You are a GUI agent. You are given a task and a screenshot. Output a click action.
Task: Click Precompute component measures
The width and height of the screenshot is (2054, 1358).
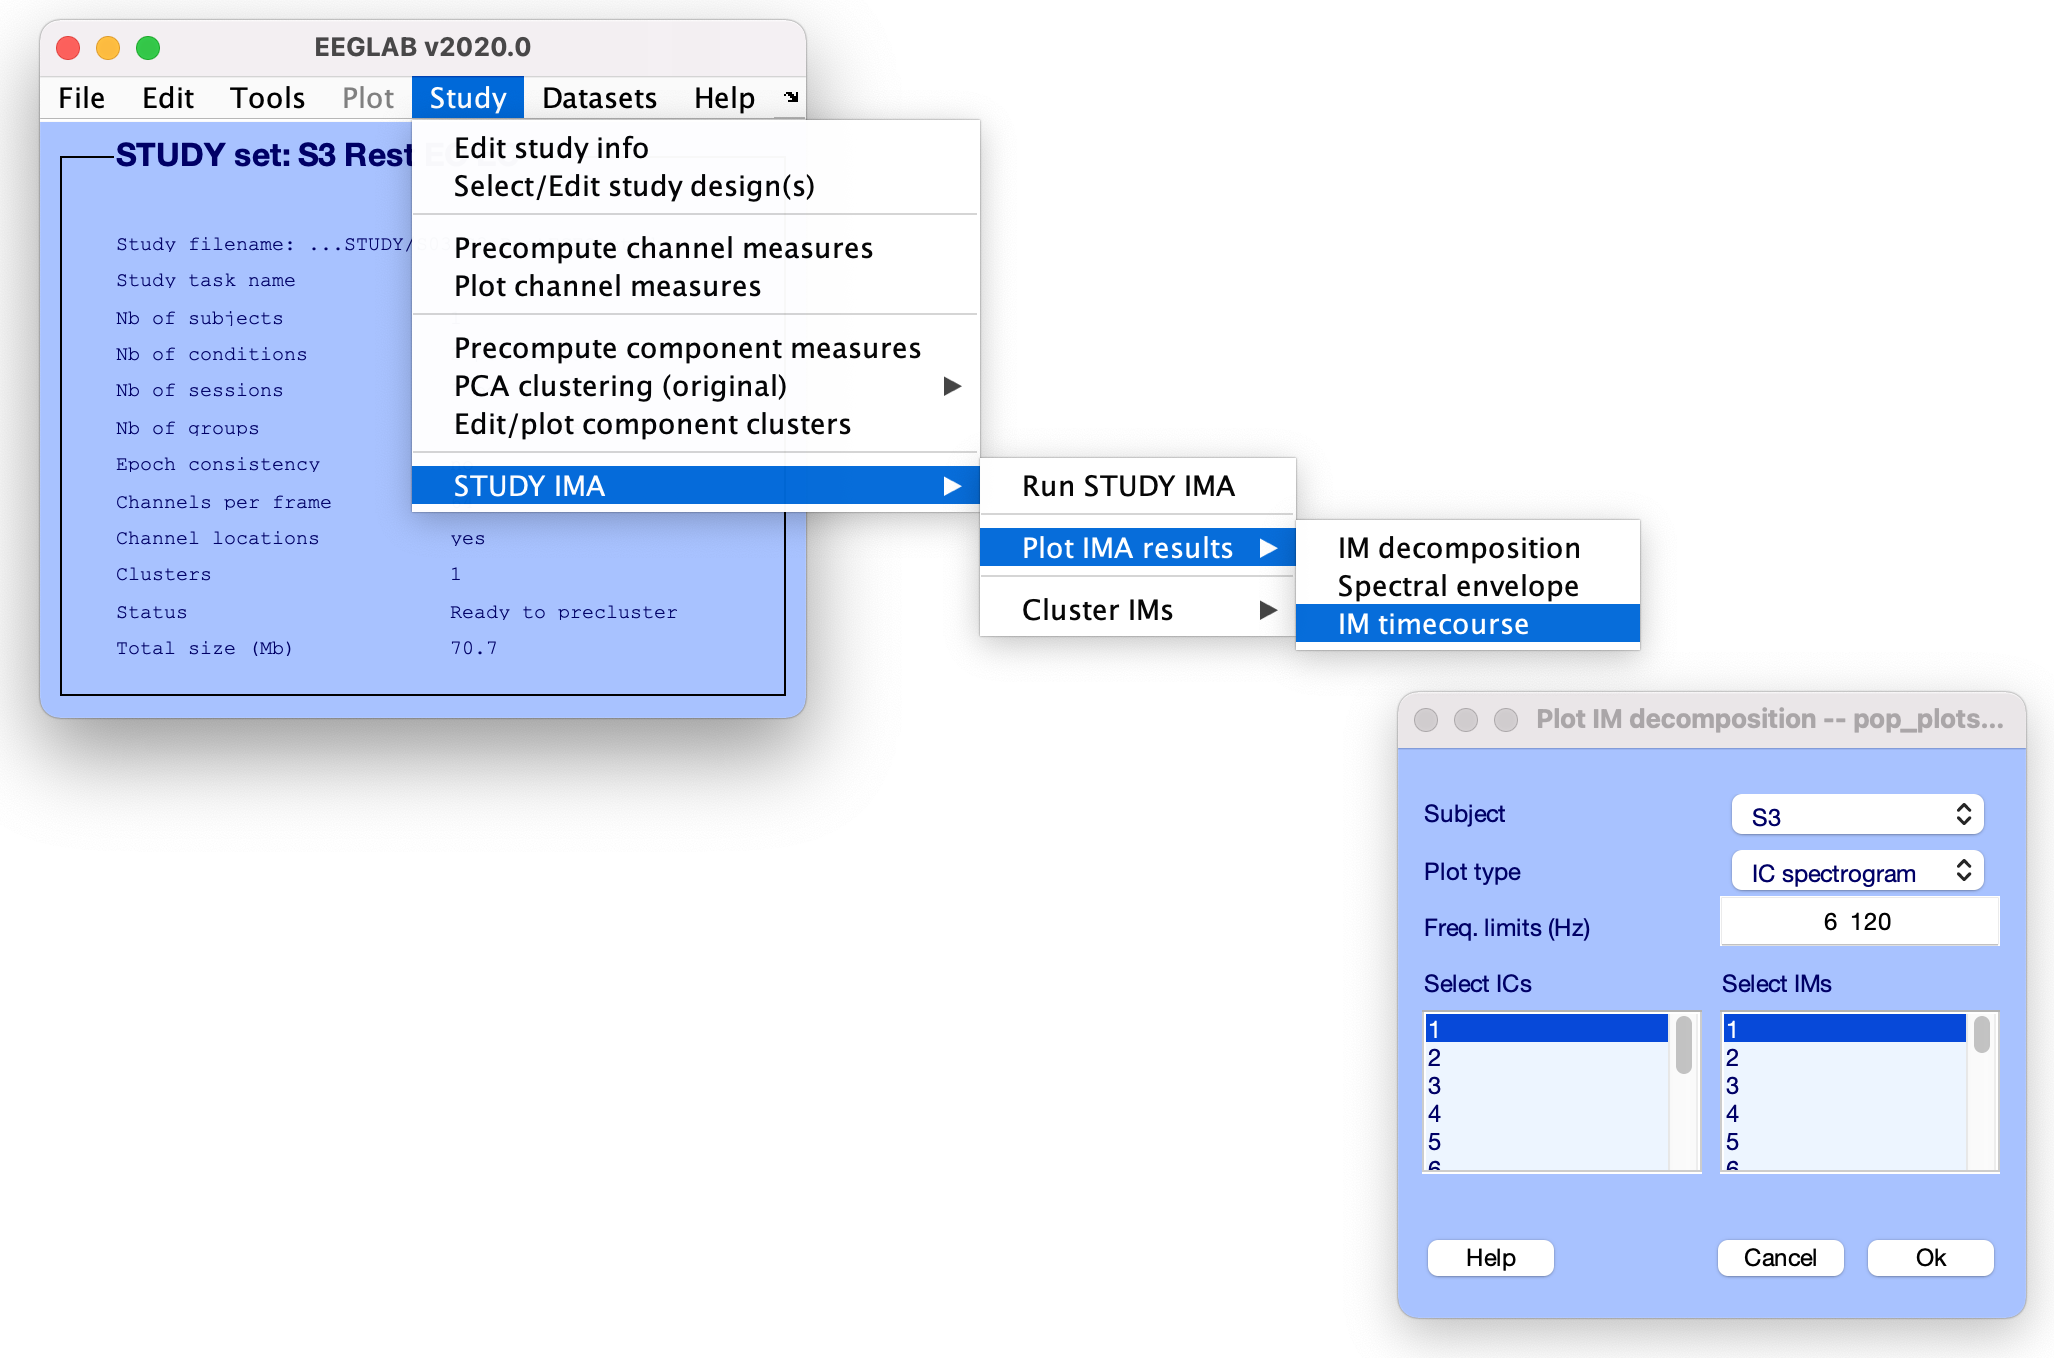point(686,348)
